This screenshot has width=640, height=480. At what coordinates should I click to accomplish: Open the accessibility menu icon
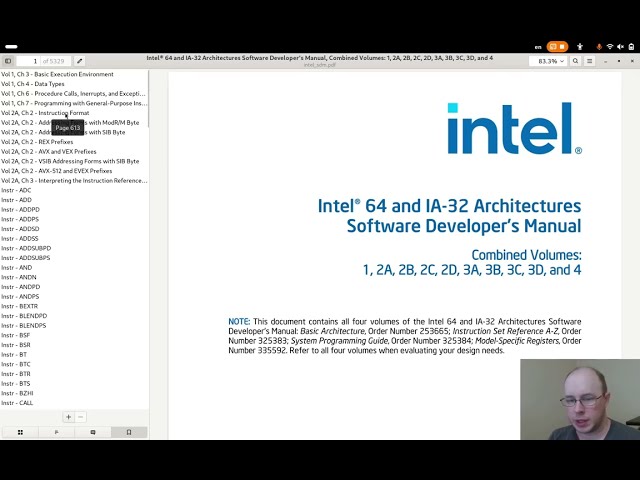click(580, 47)
